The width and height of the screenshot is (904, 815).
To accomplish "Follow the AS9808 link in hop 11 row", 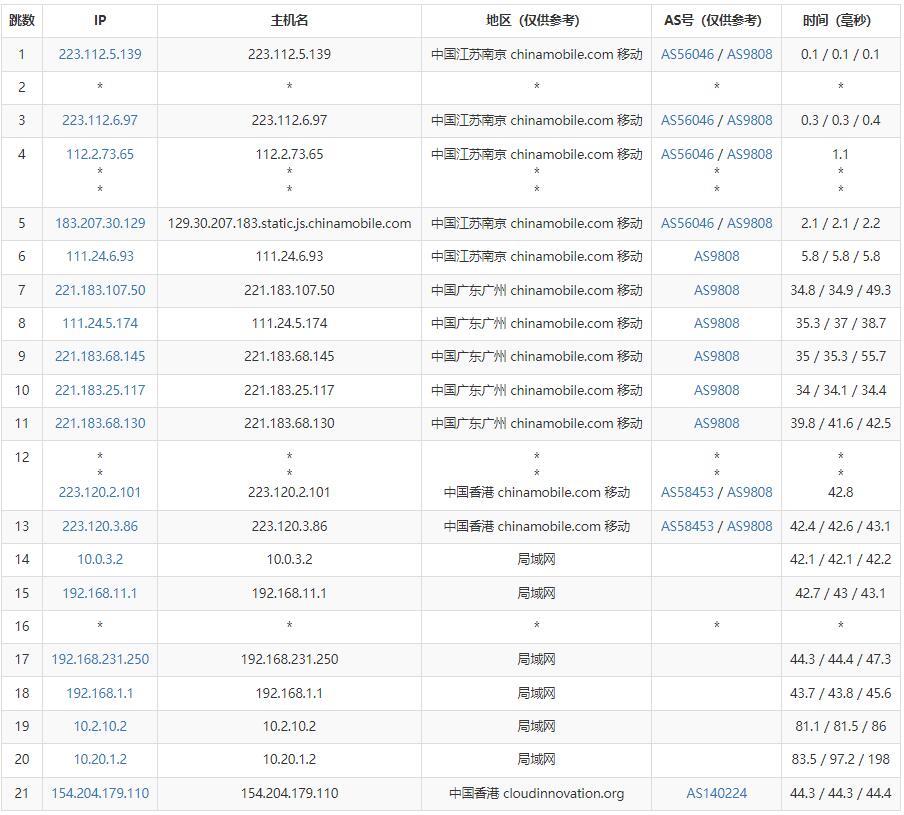I will [717, 423].
